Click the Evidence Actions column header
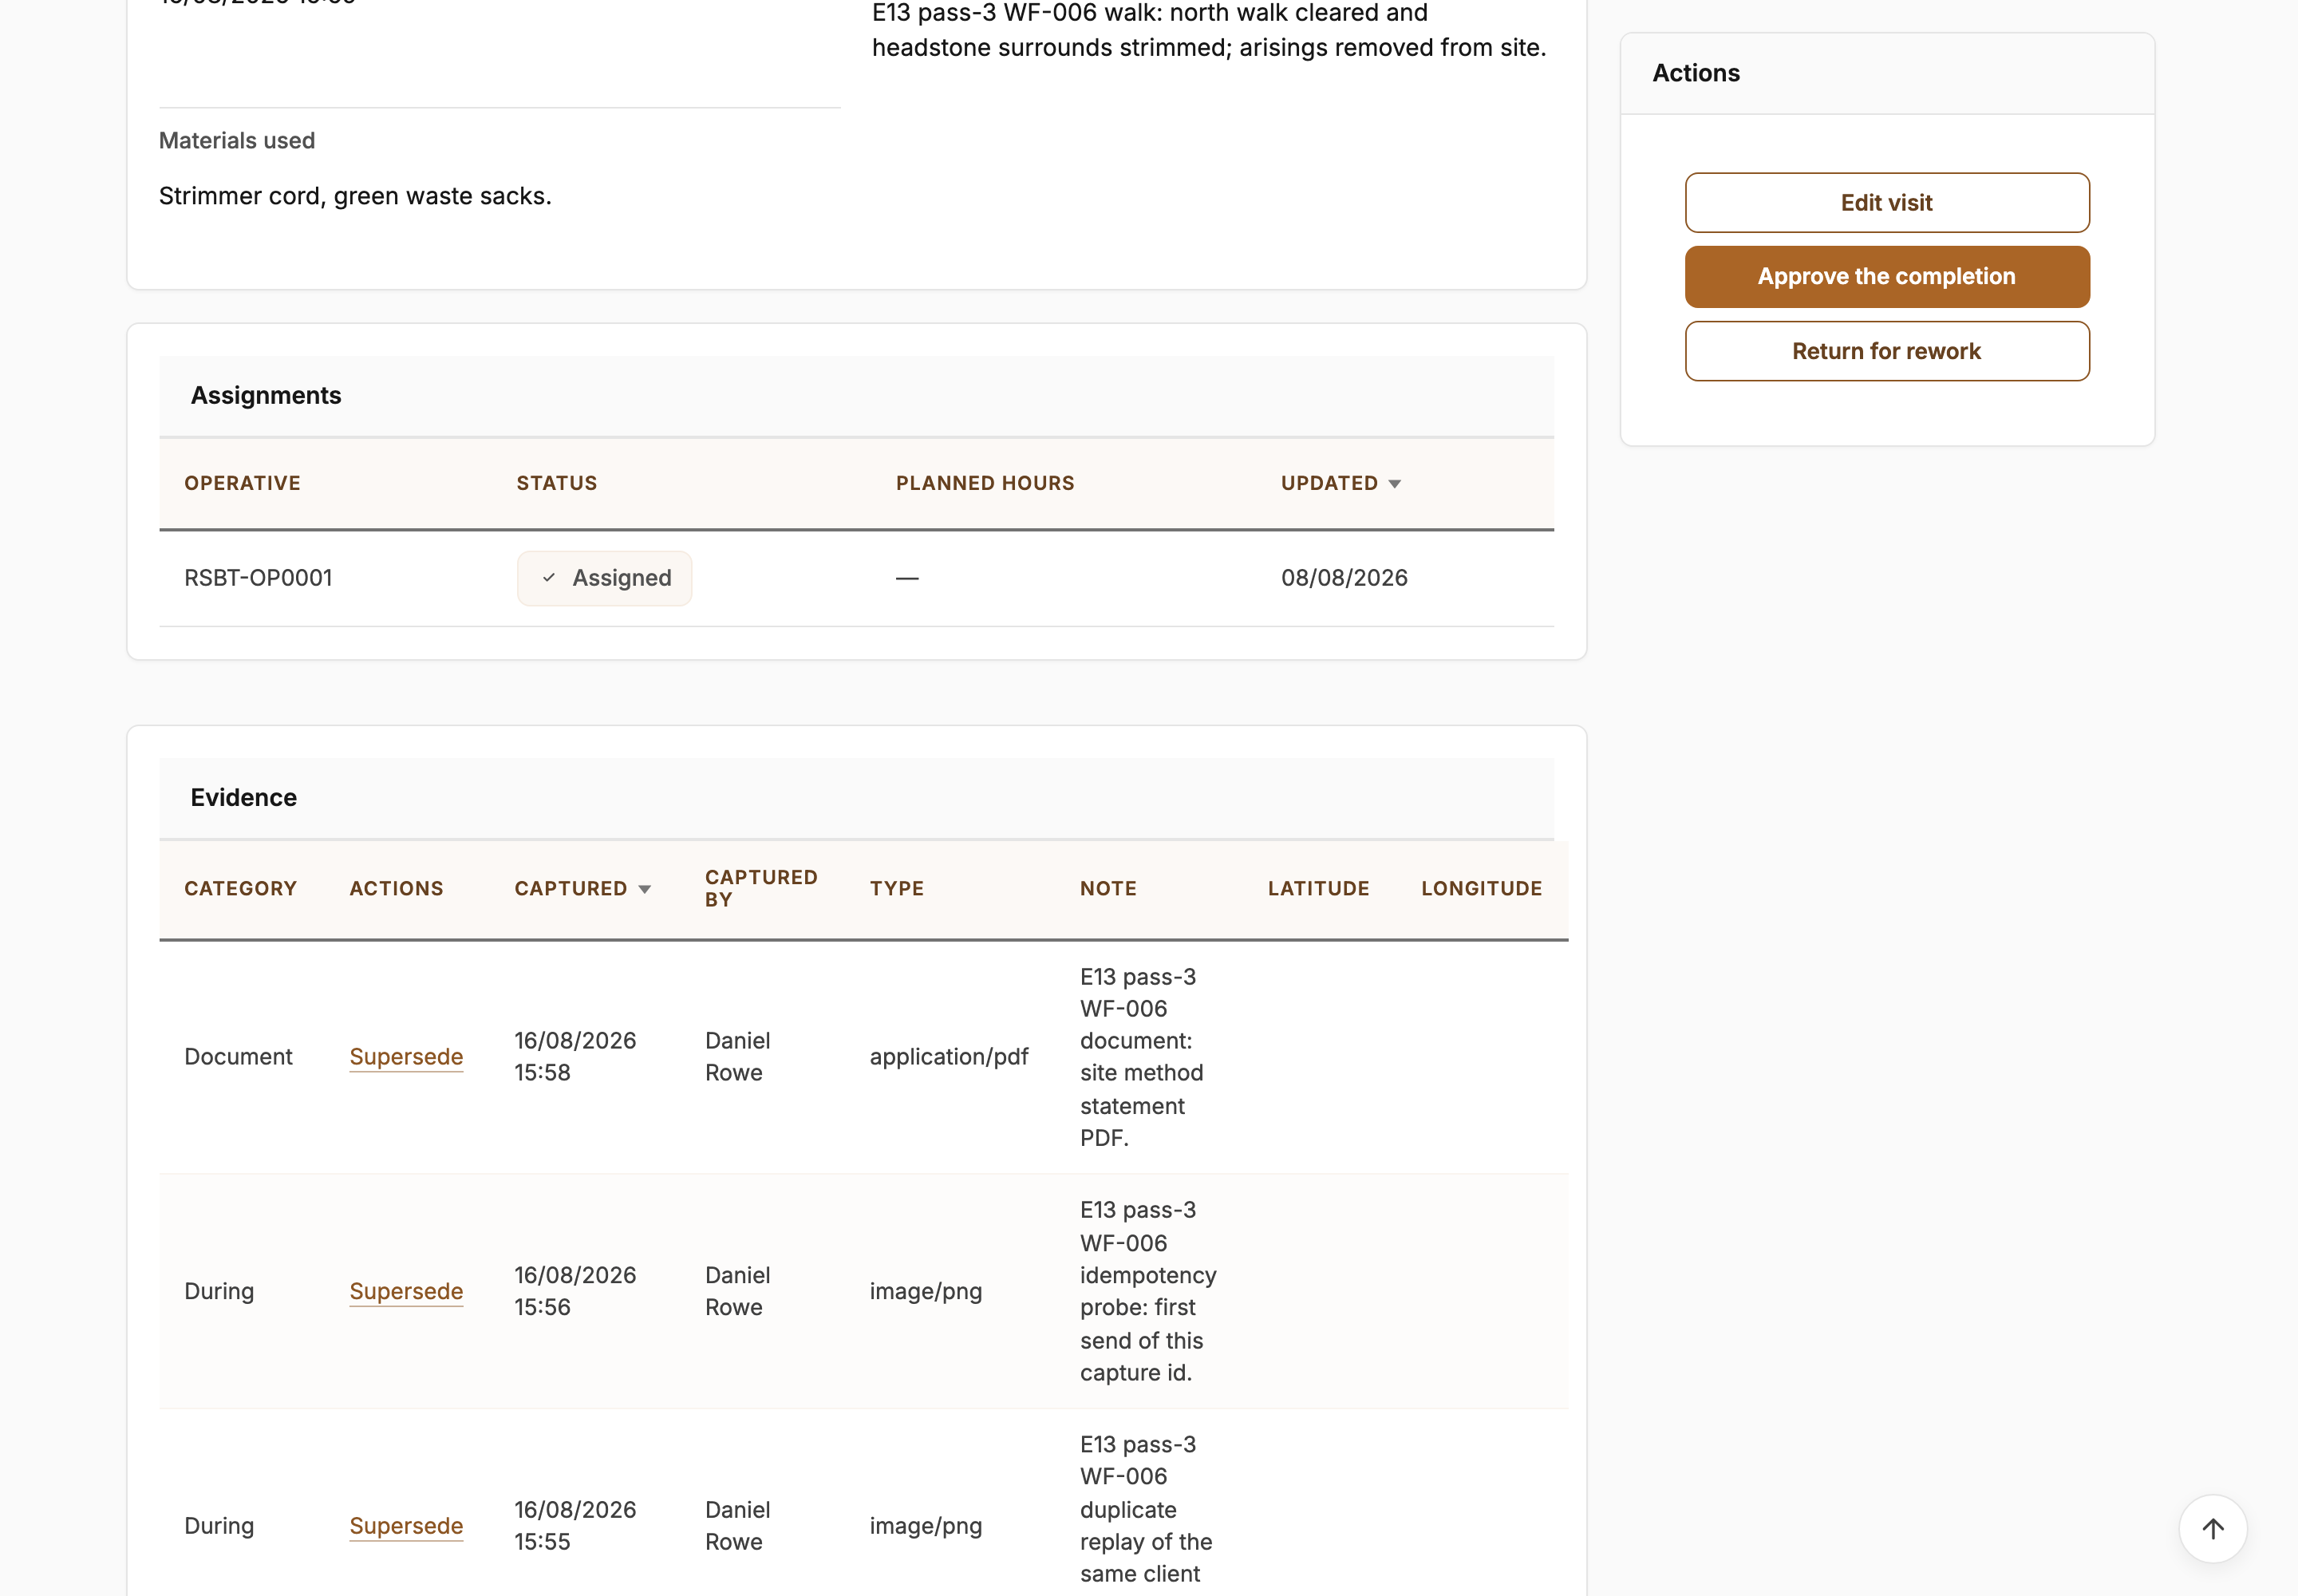 (396, 889)
